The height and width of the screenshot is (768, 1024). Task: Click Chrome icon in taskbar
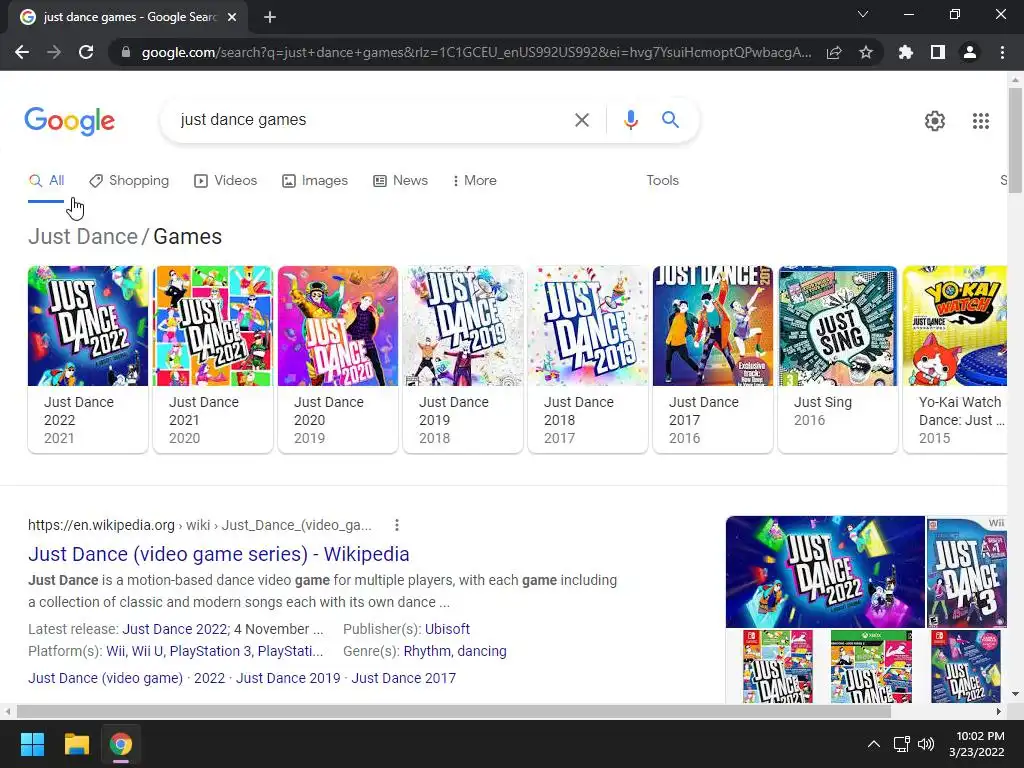[x=120, y=744]
